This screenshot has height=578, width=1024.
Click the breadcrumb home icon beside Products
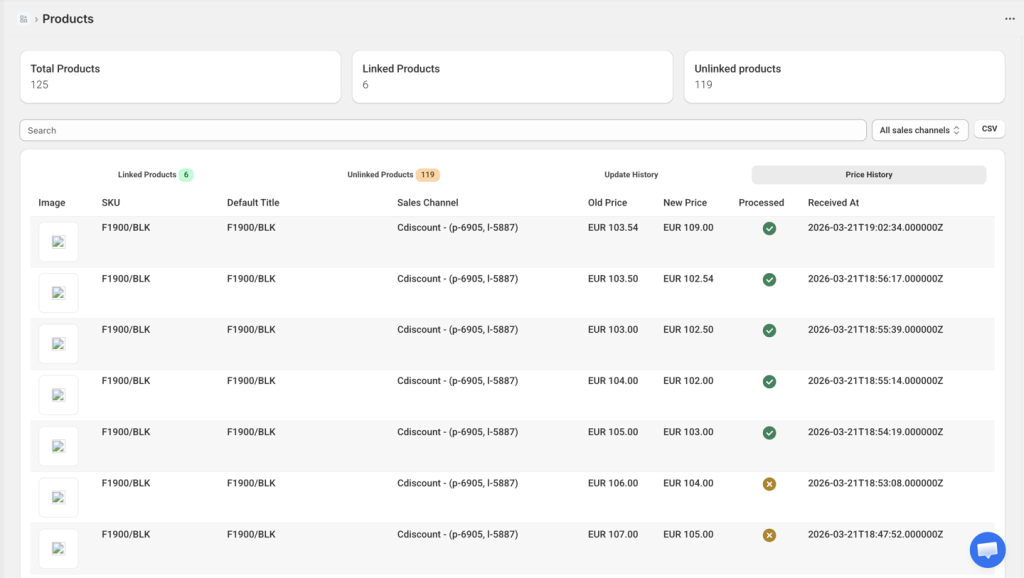pos(23,19)
